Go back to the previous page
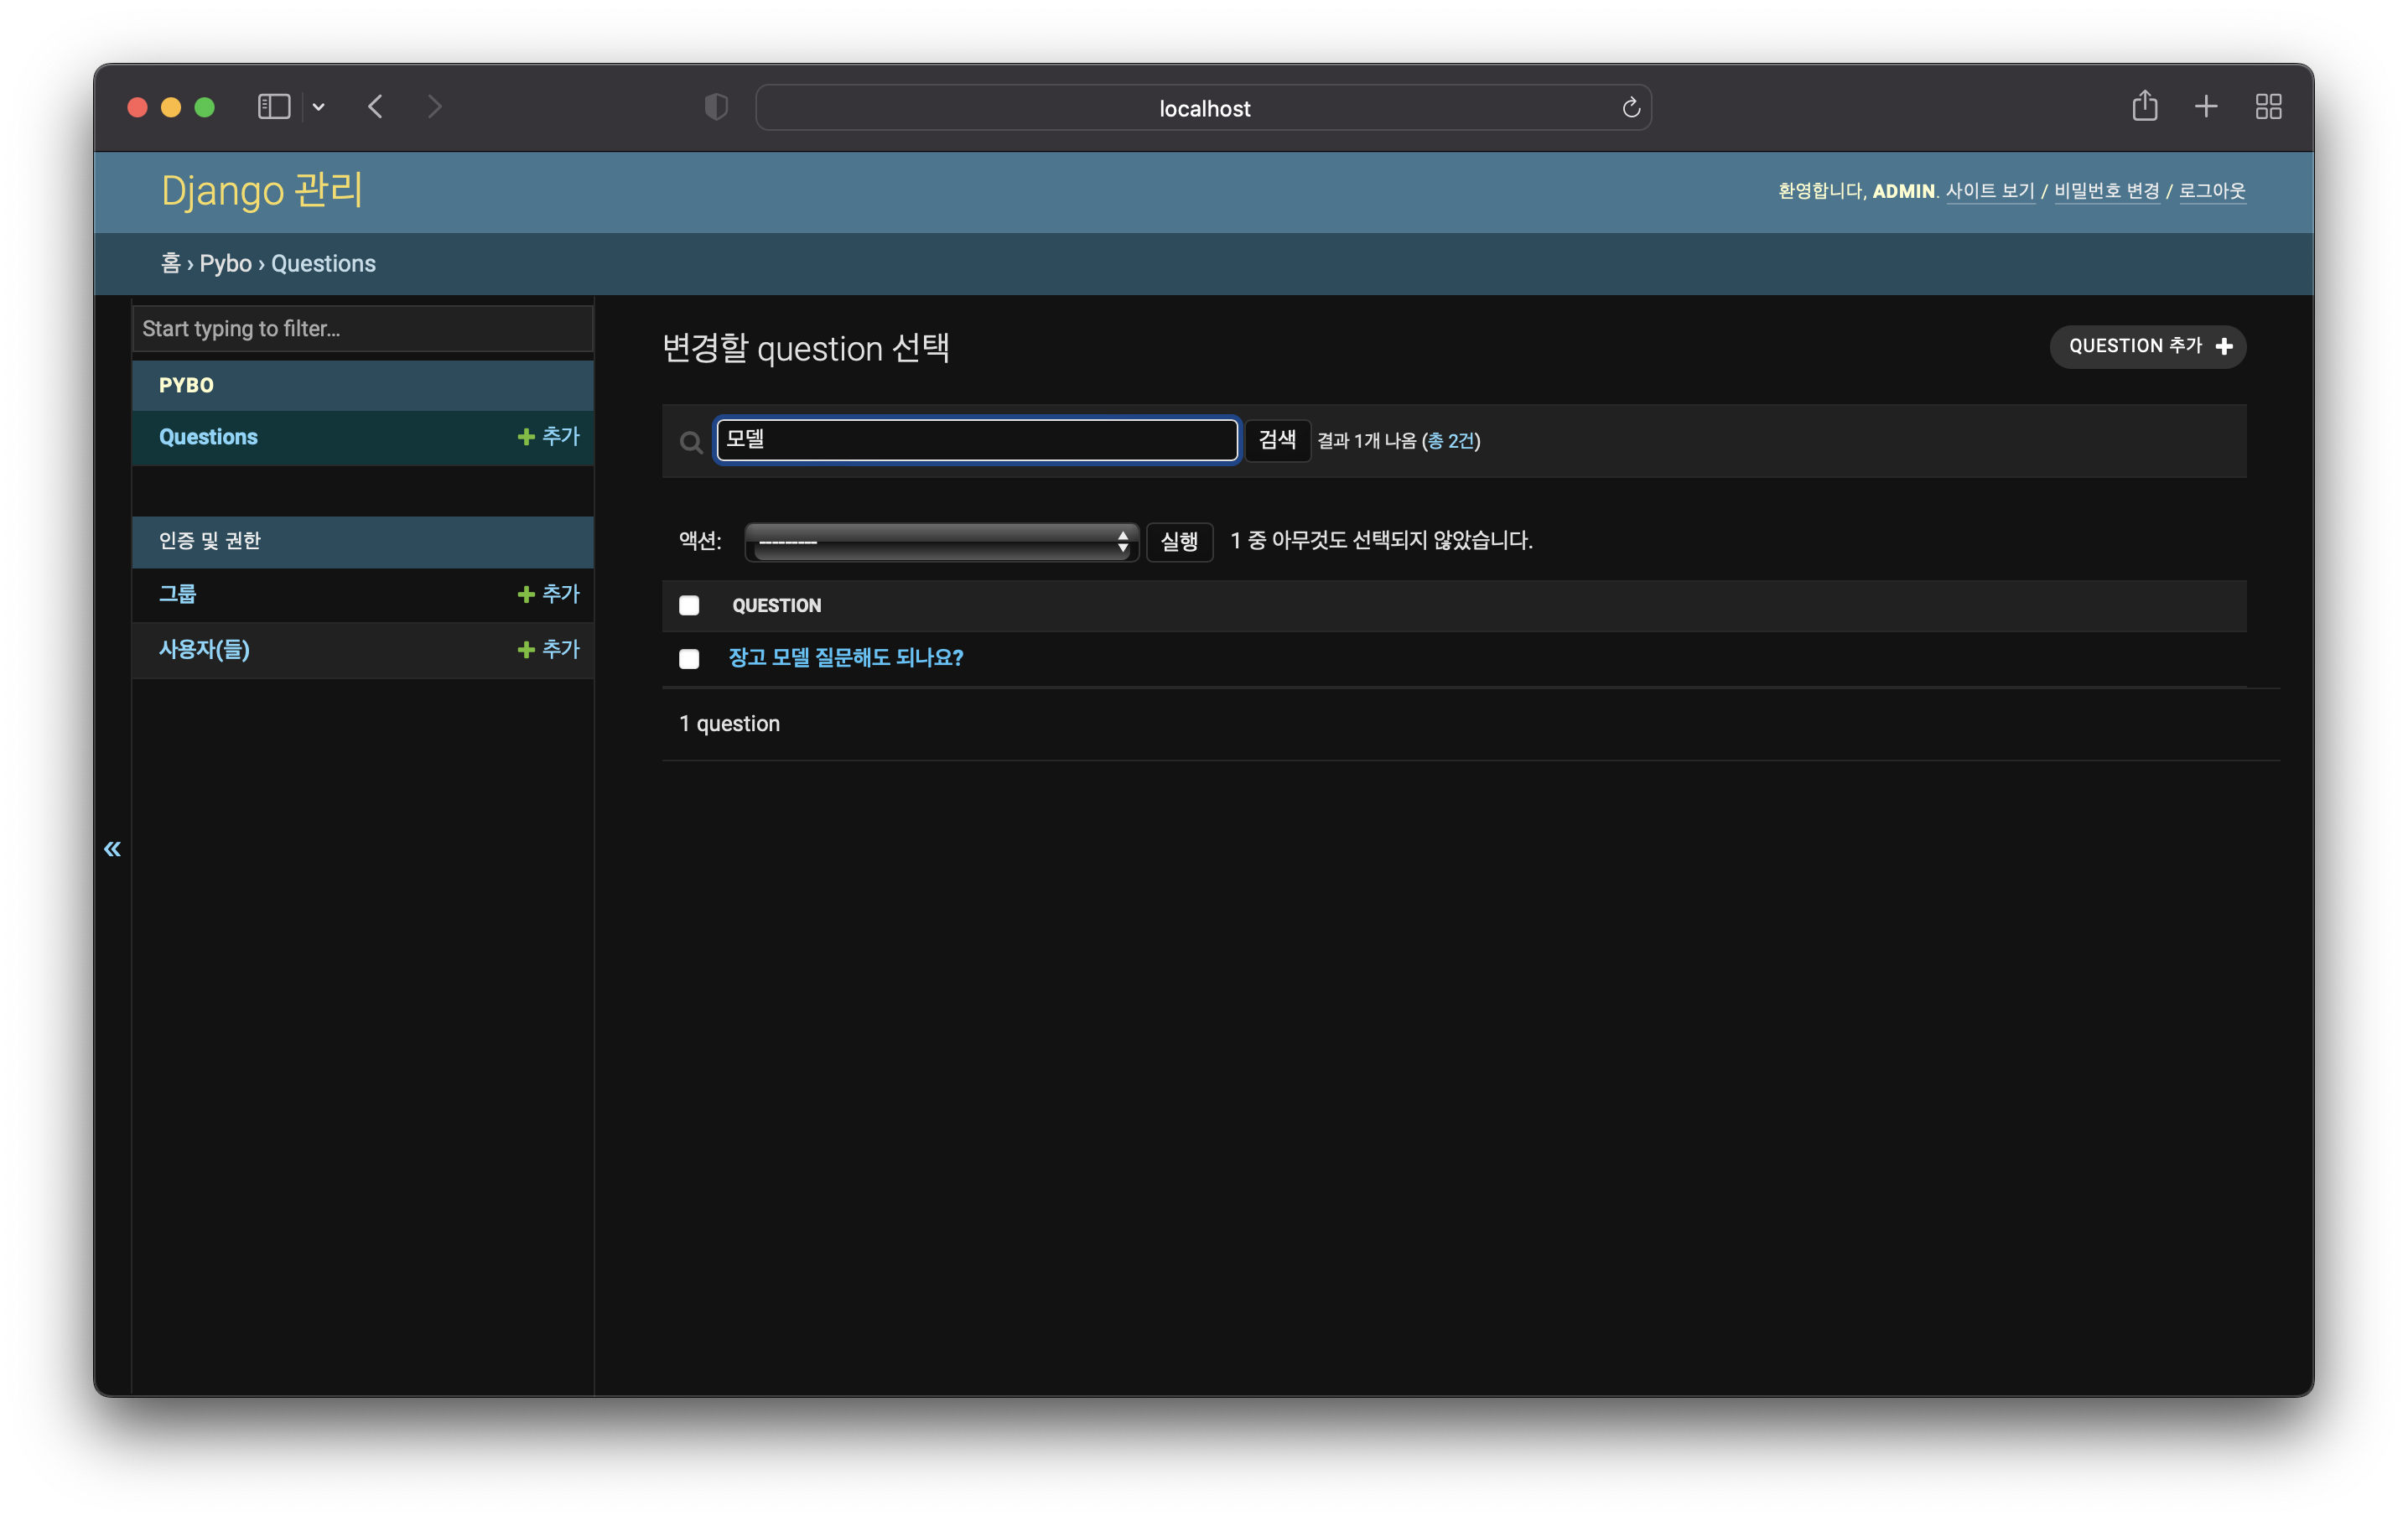 pos(376,107)
